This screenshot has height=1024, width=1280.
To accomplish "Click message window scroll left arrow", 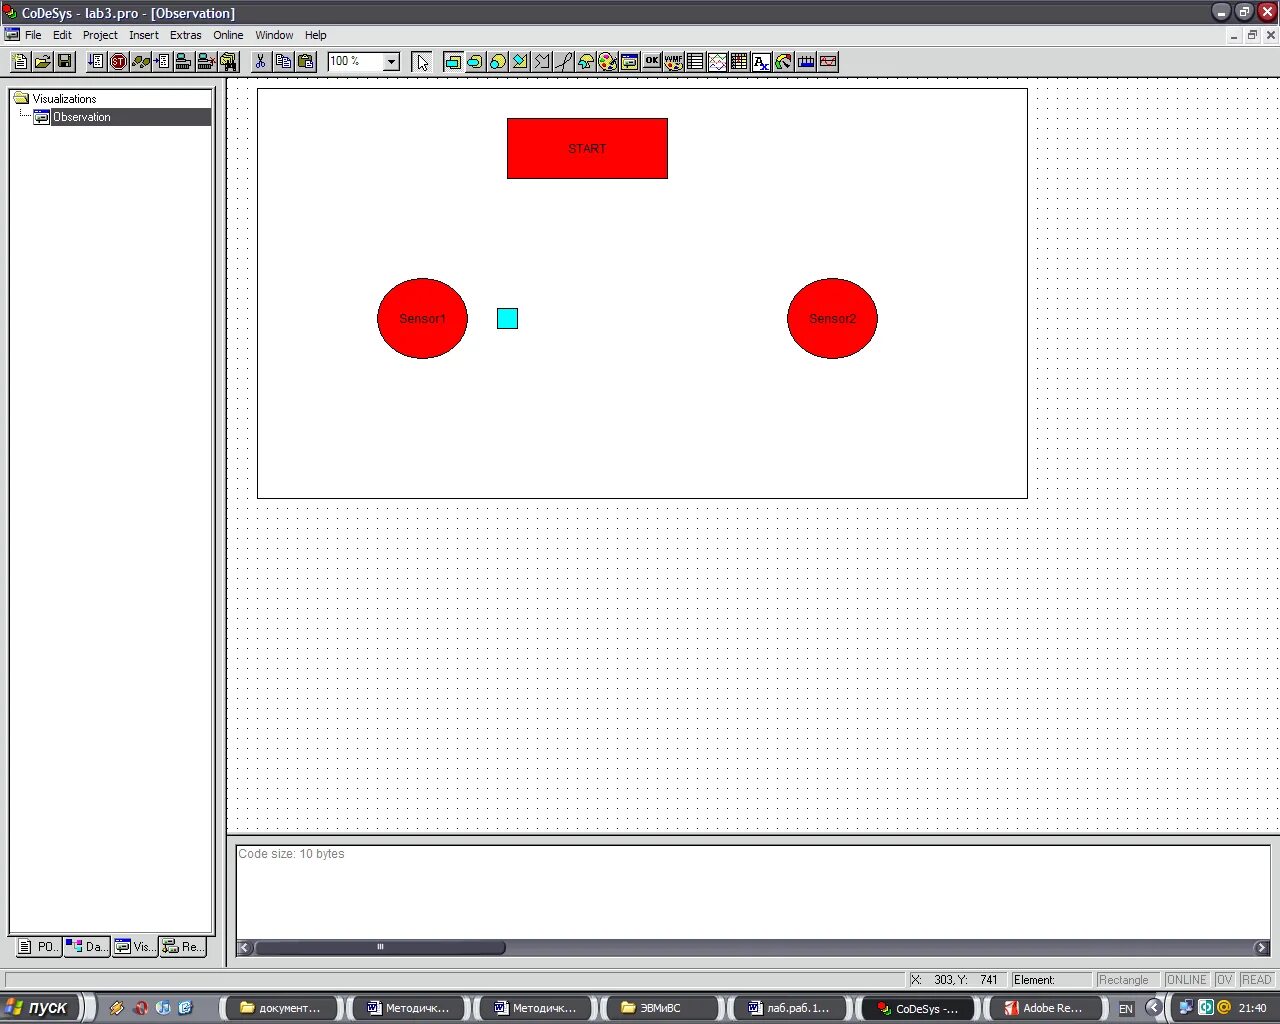I will coord(245,947).
